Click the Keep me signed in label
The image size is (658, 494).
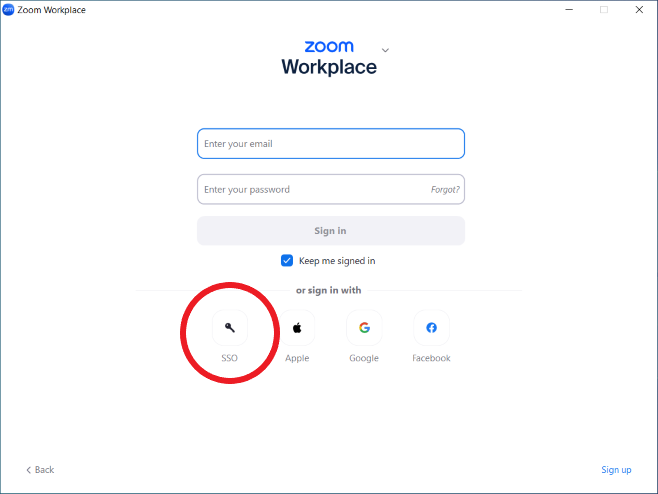coord(337,261)
